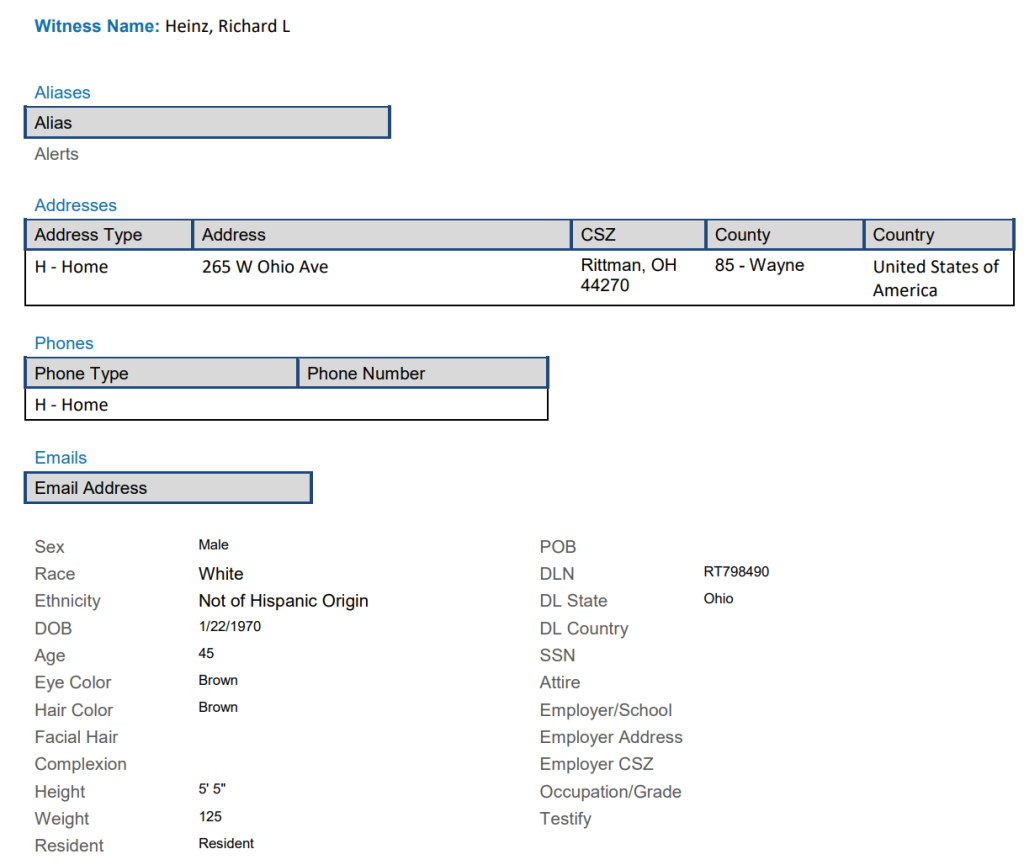Image resolution: width=1024 pixels, height=865 pixels.
Task: Click the Alias column header
Action: (206, 122)
